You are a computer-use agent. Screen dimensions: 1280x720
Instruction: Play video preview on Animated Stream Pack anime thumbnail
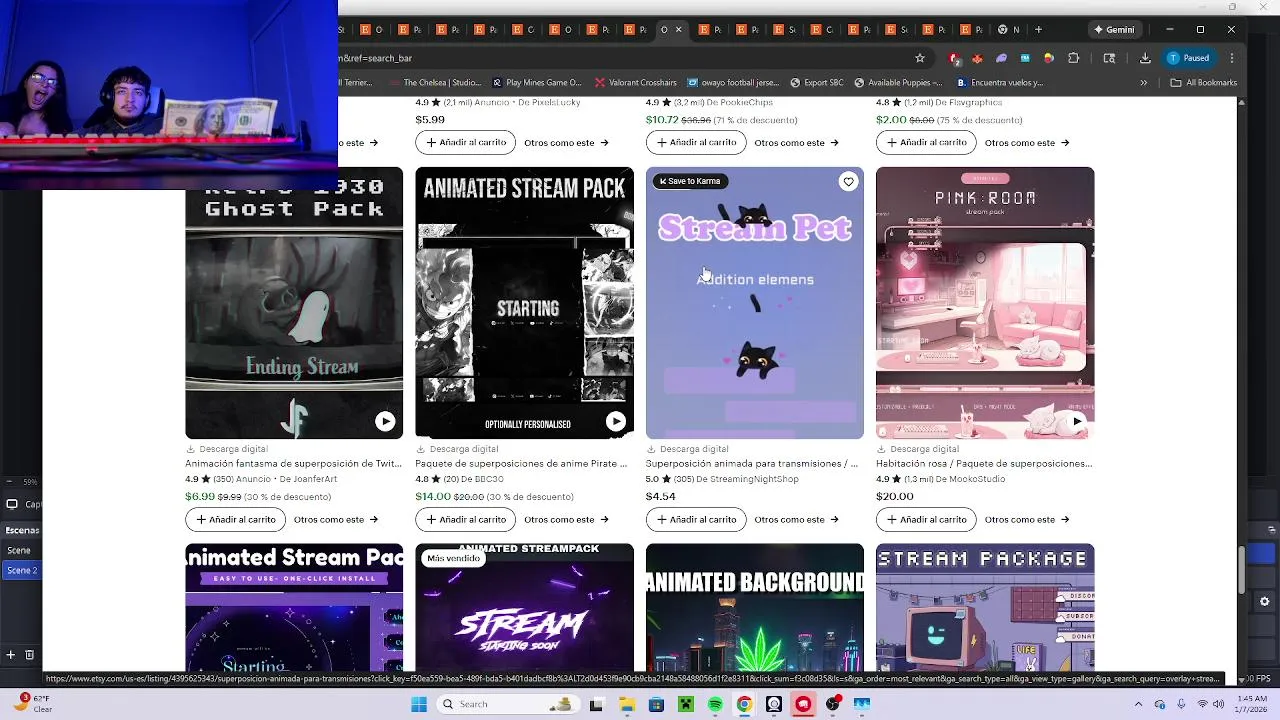615,421
